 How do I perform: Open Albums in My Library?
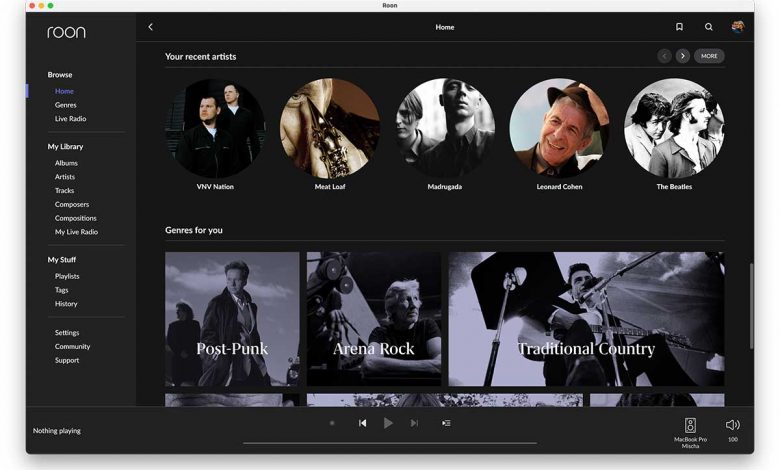66,163
